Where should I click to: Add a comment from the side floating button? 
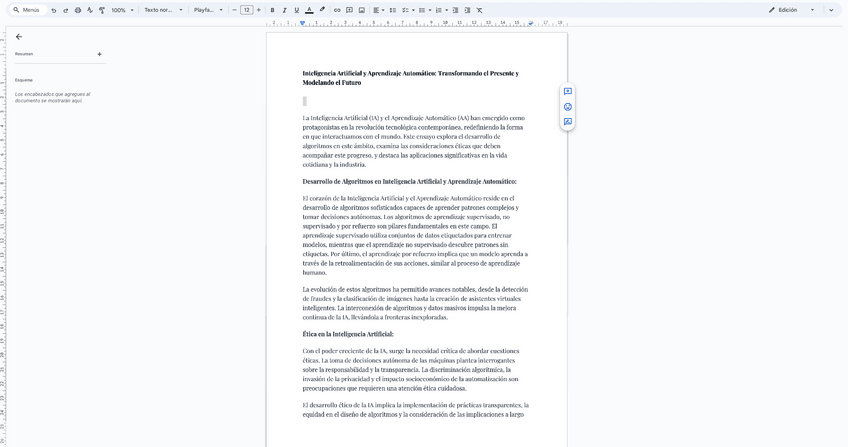(567, 91)
